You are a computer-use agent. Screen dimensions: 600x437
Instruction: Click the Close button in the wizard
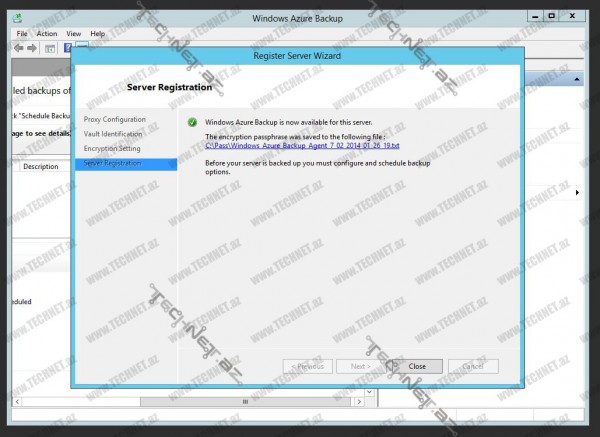[417, 366]
